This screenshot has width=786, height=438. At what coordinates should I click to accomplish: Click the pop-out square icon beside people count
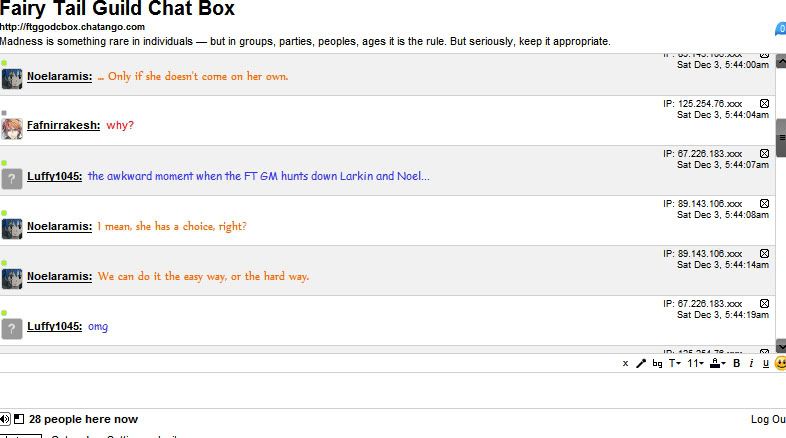click(19, 419)
